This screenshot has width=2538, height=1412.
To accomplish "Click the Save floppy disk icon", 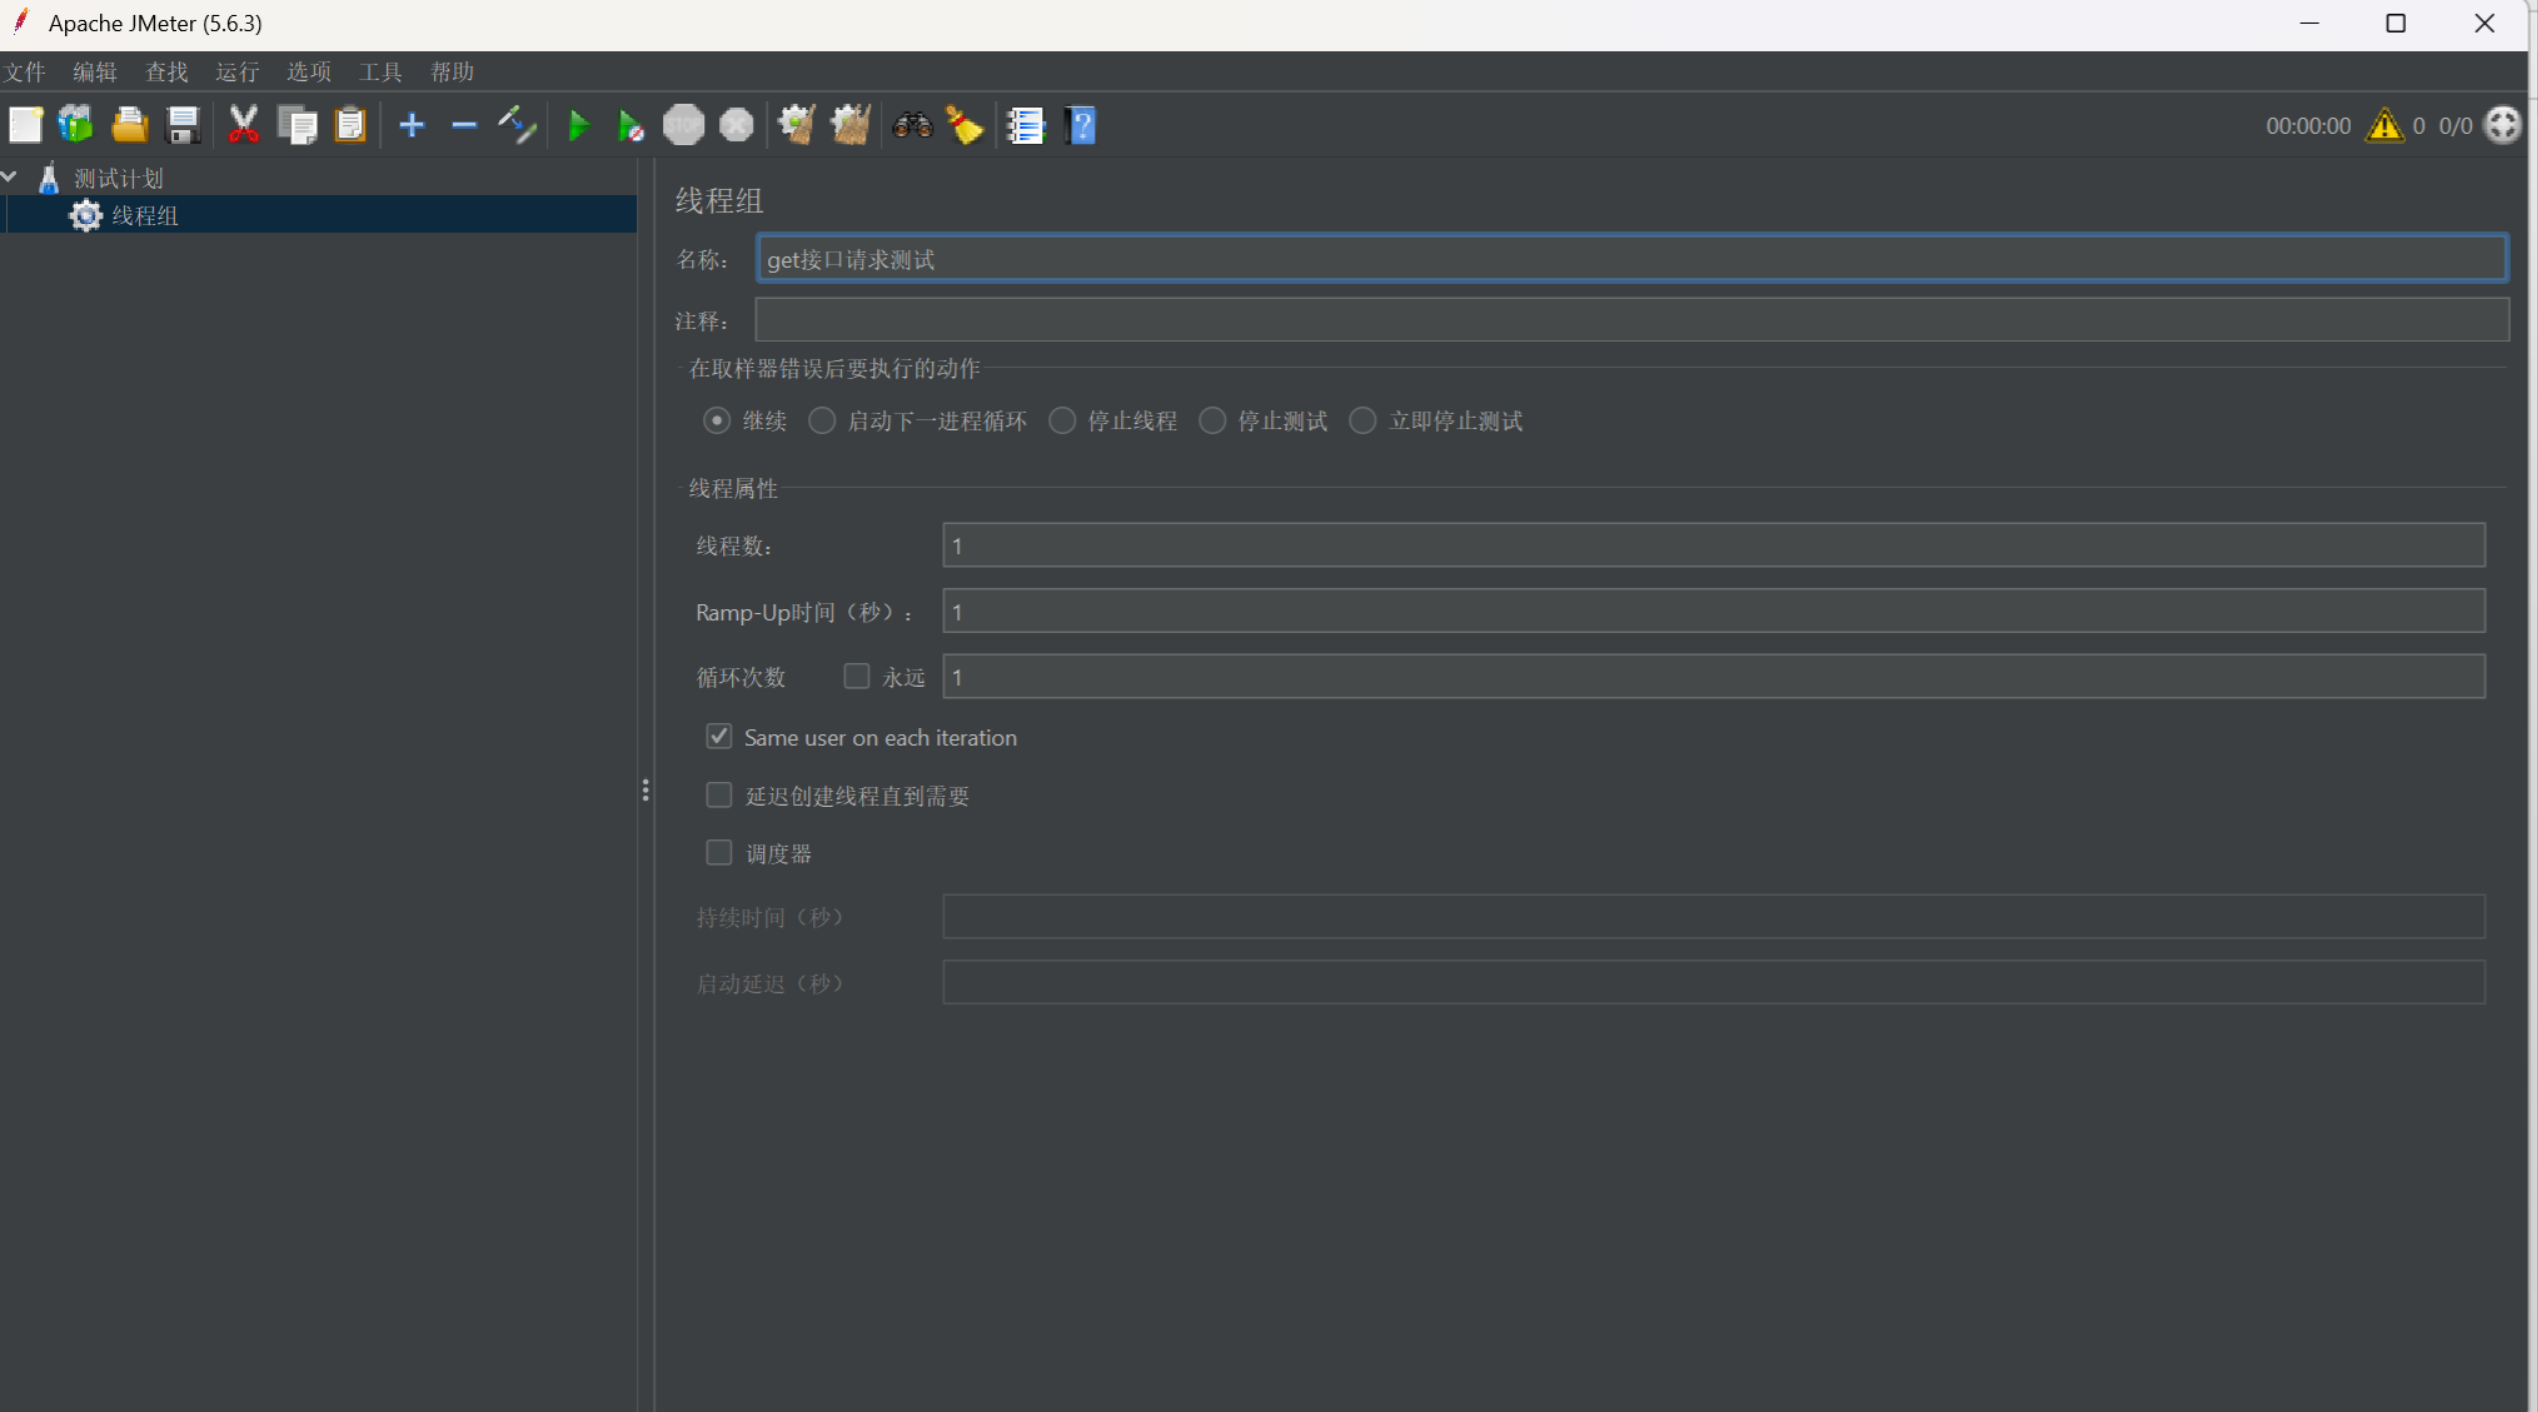I will 182,126.
